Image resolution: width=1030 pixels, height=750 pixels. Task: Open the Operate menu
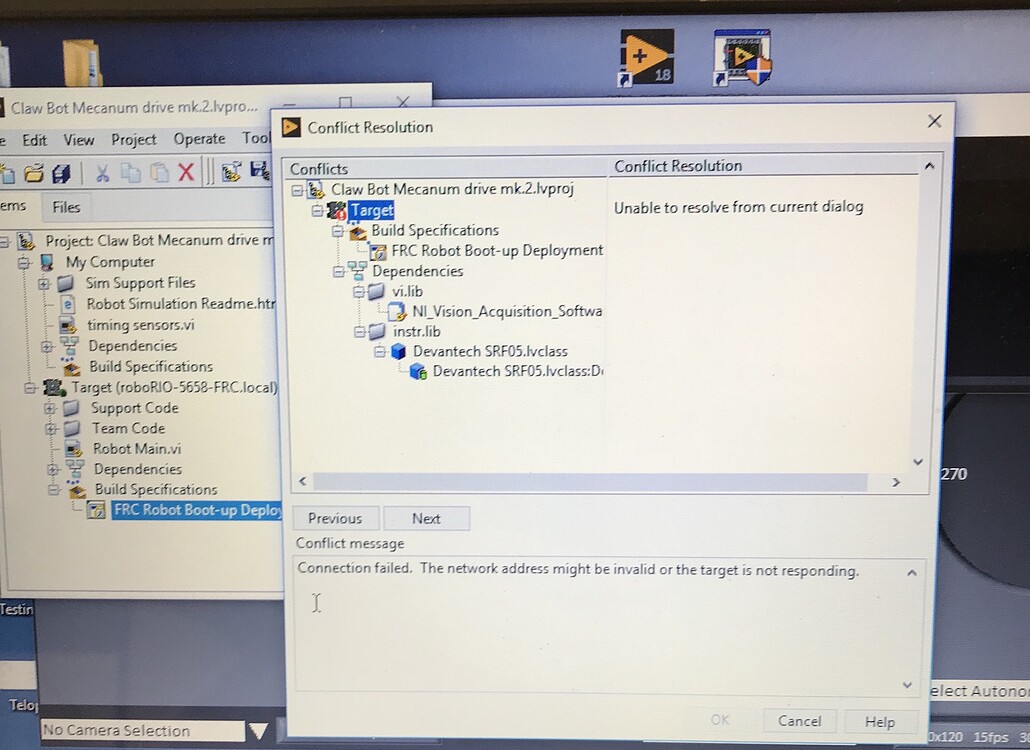click(x=199, y=139)
